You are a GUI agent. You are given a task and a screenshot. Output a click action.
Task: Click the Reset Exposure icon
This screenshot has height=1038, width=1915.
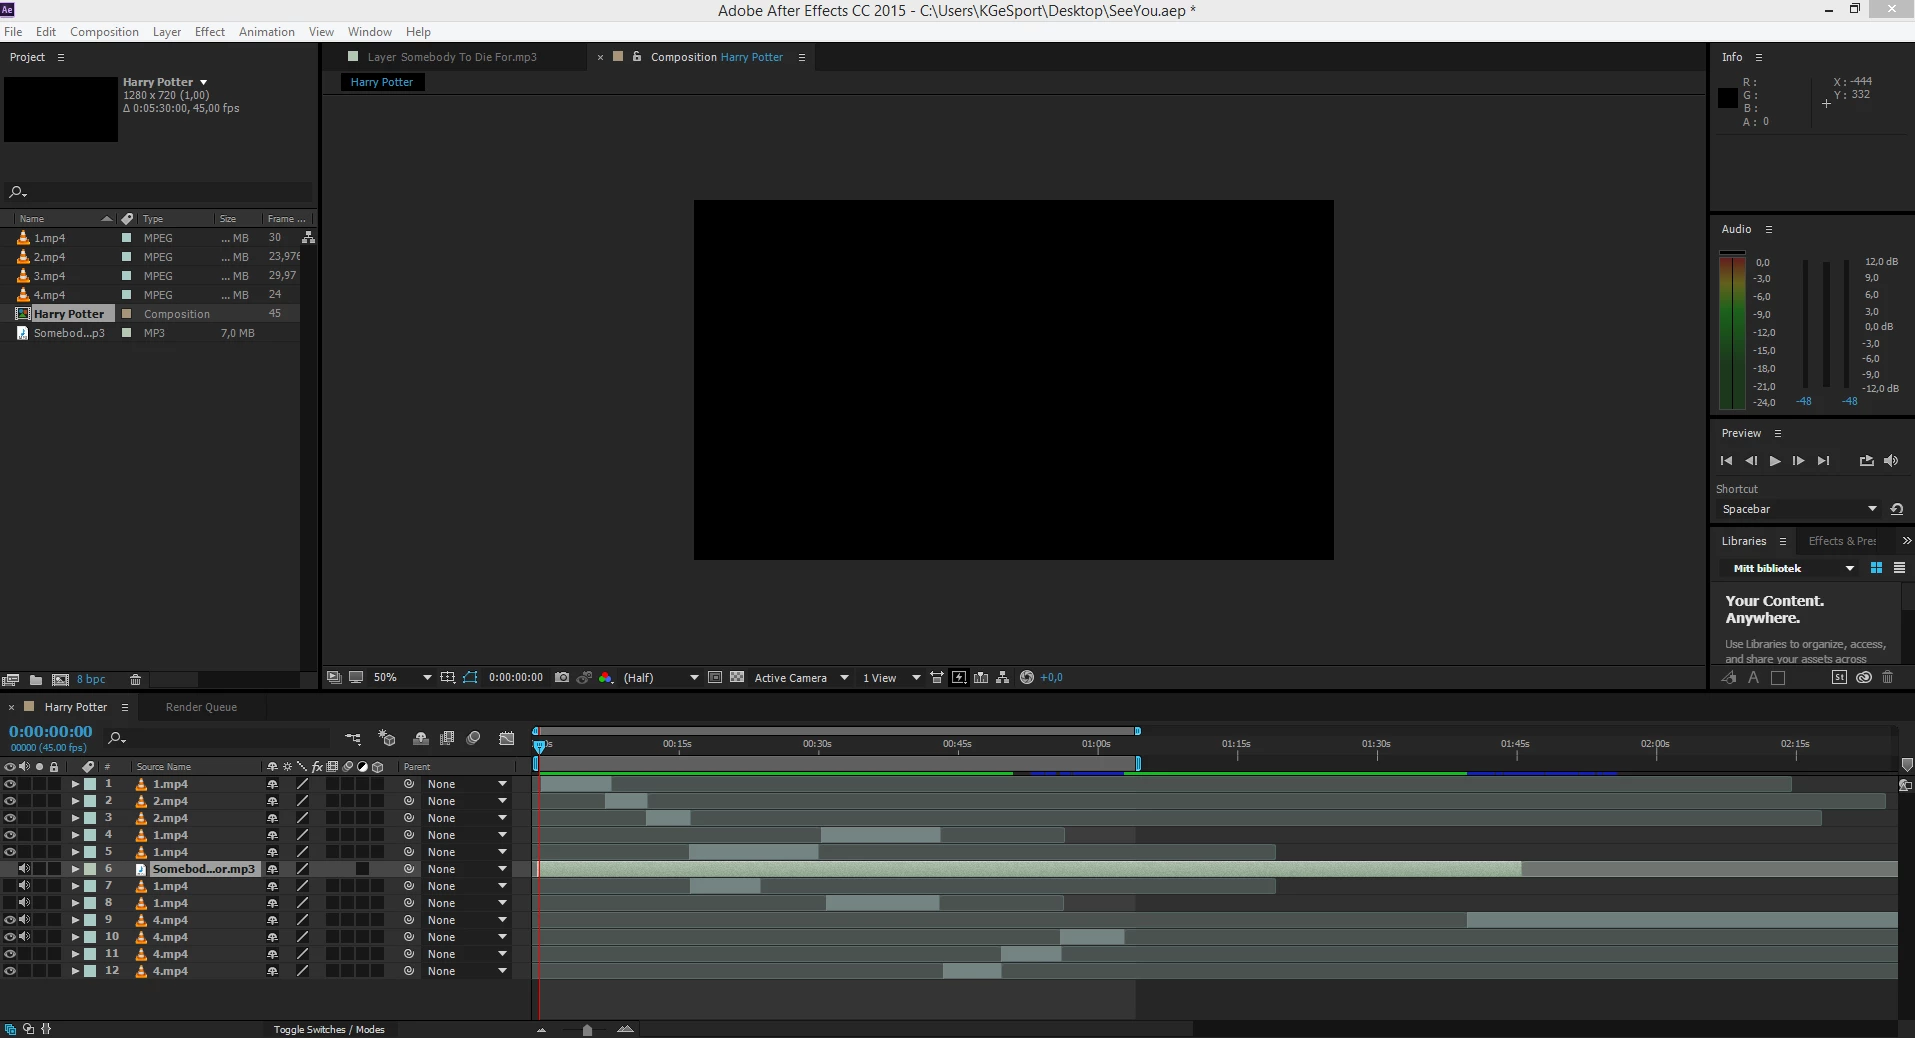coord(1027,677)
